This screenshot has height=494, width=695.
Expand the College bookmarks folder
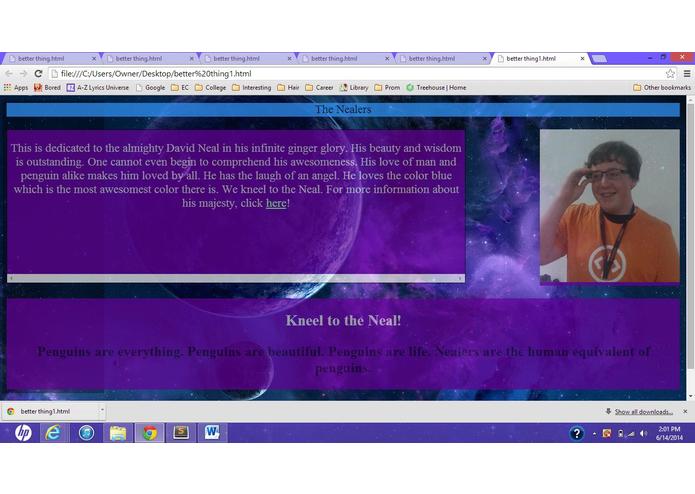[211, 88]
